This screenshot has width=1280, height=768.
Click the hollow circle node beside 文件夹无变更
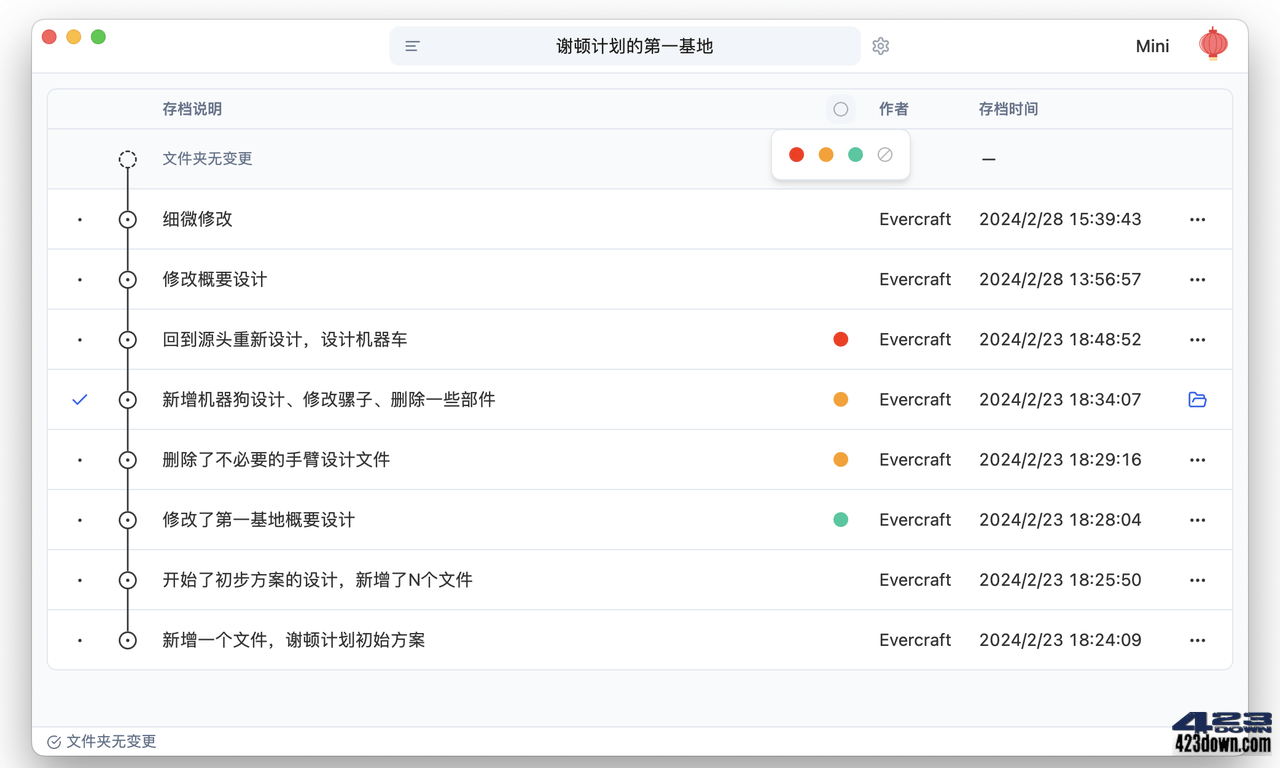[x=127, y=158]
